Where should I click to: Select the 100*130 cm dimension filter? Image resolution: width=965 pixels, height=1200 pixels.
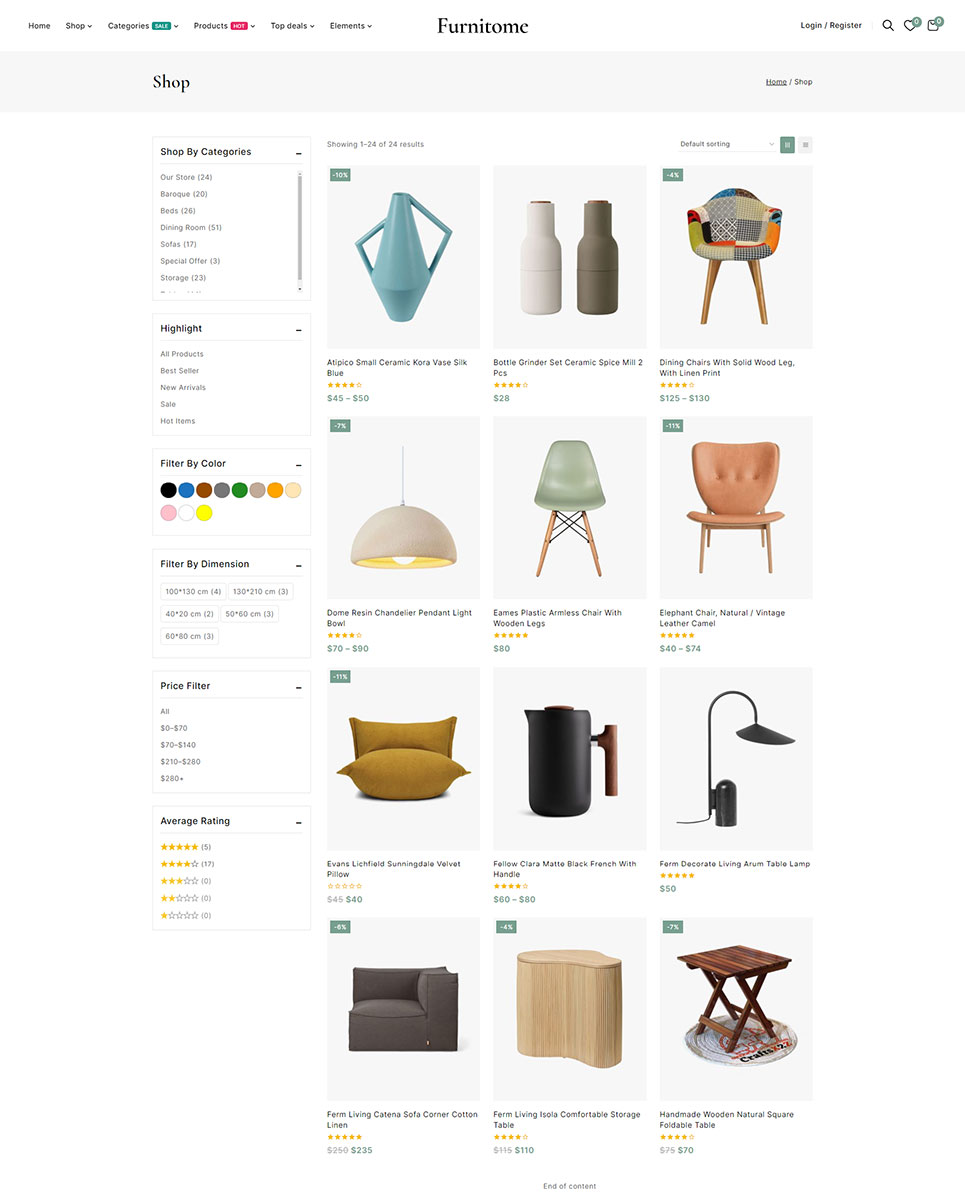coord(193,592)
